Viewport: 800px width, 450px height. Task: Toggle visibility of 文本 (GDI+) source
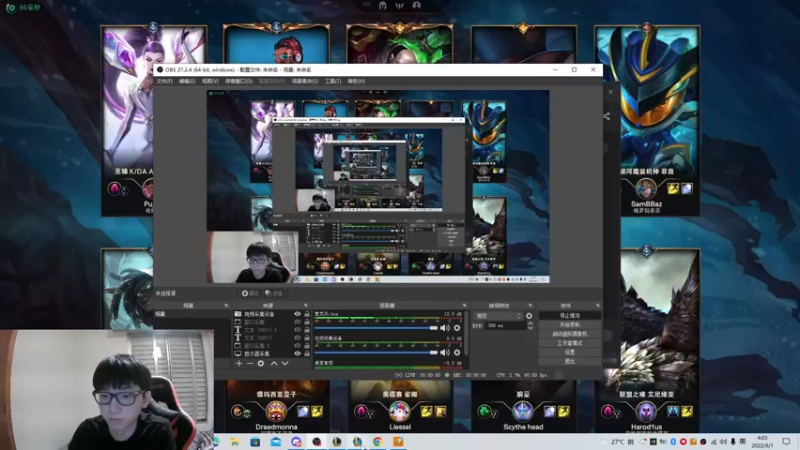[x=297, y=337]
